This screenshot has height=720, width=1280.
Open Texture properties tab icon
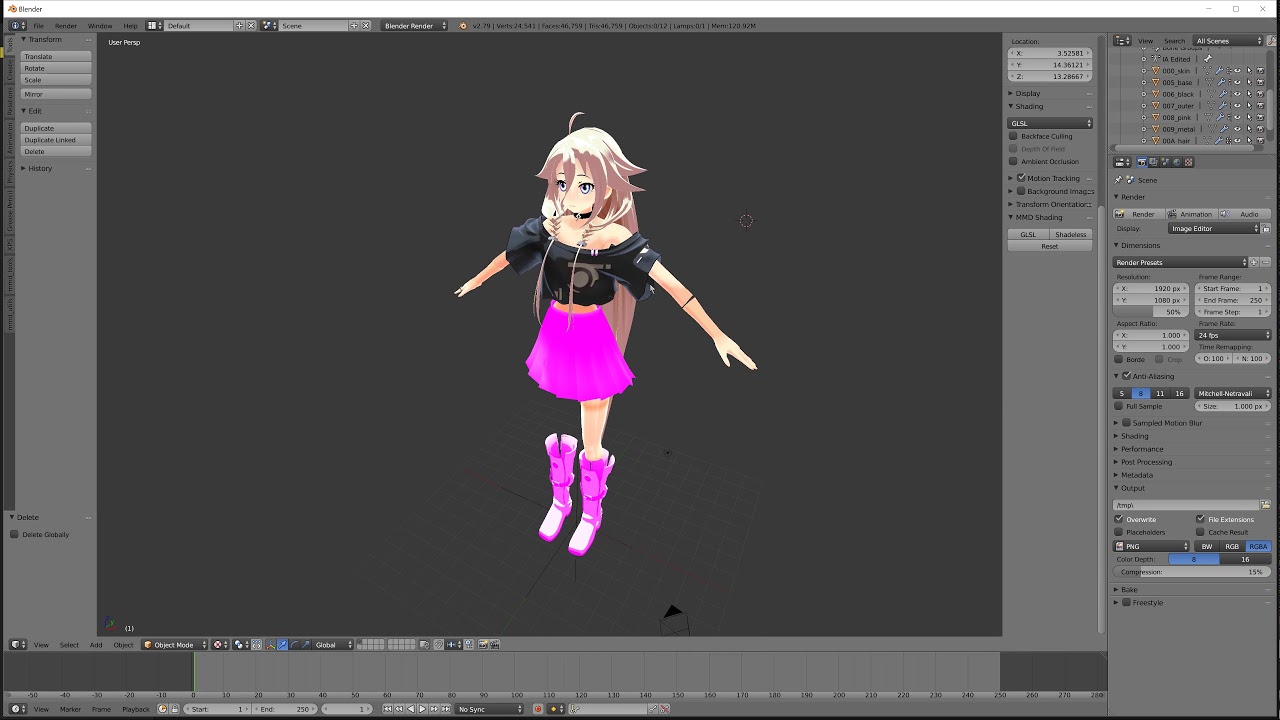[1189, 162]
